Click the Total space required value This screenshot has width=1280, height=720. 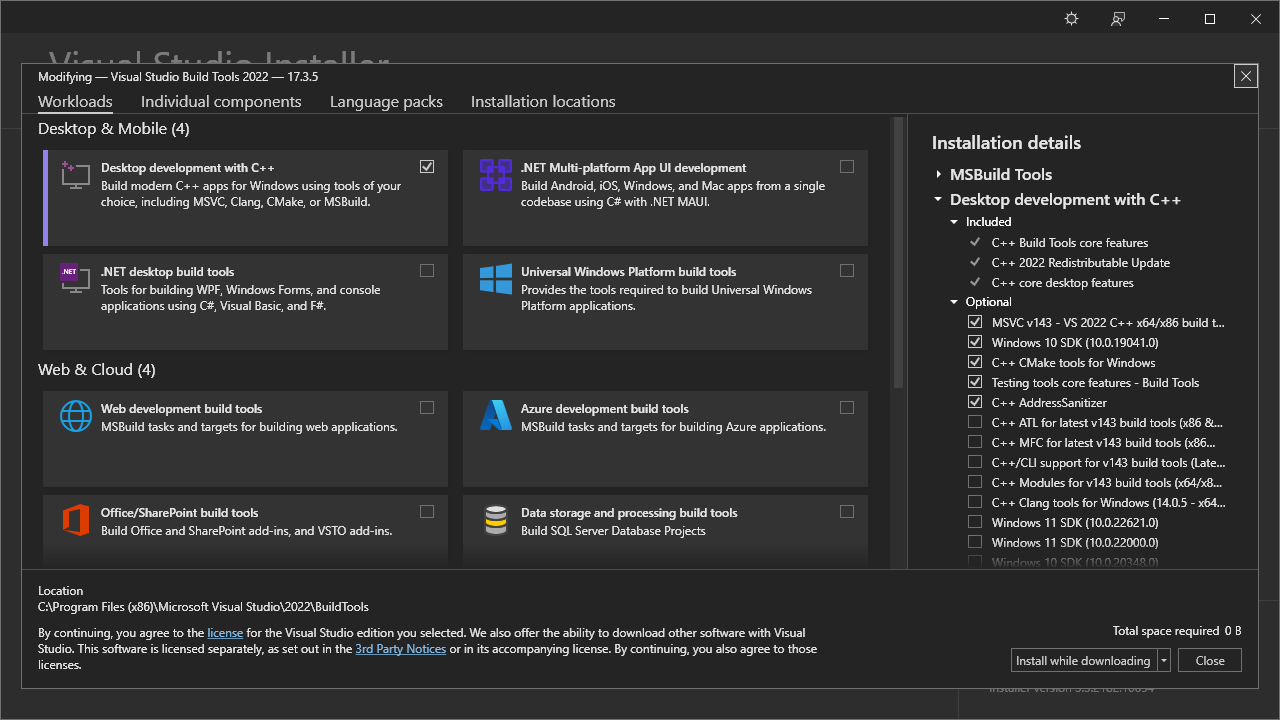[x=1233, y=631]
